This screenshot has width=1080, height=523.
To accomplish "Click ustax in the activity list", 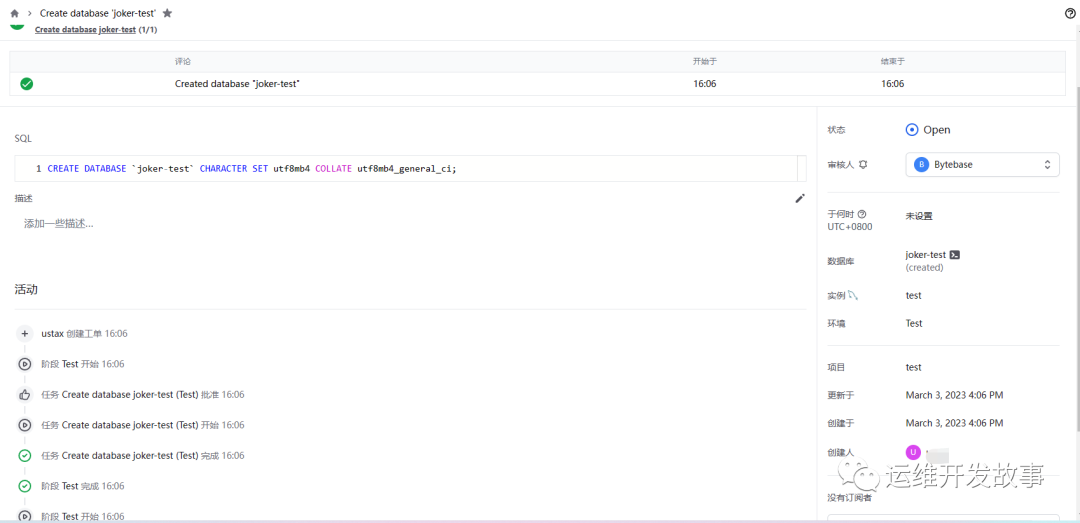I will coord(52,334).
